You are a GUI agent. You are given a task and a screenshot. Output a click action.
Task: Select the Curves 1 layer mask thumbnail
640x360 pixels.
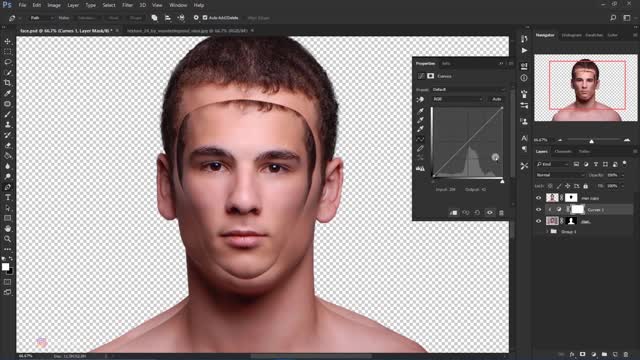click(577, 209)
